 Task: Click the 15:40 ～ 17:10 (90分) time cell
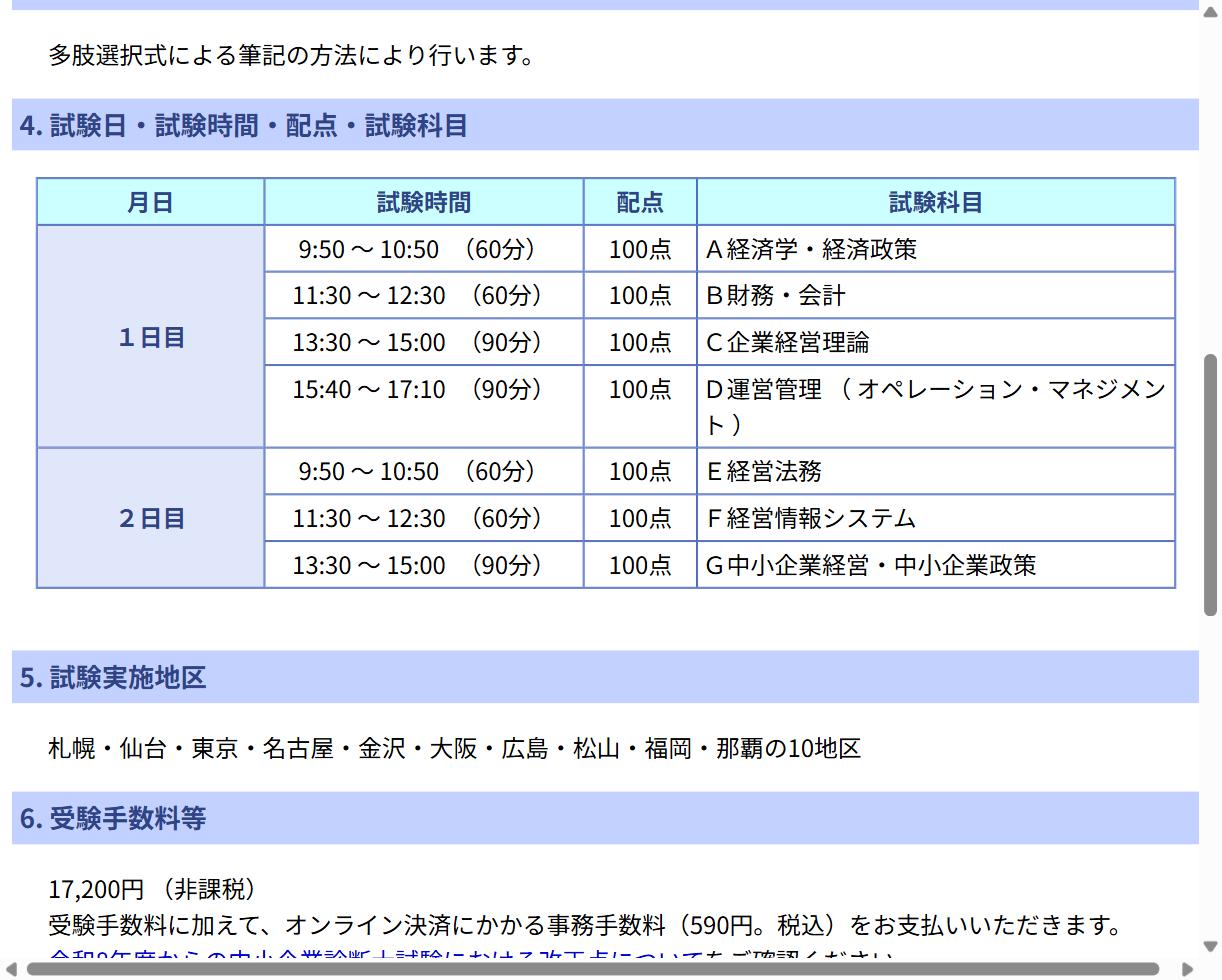point(424,406)
